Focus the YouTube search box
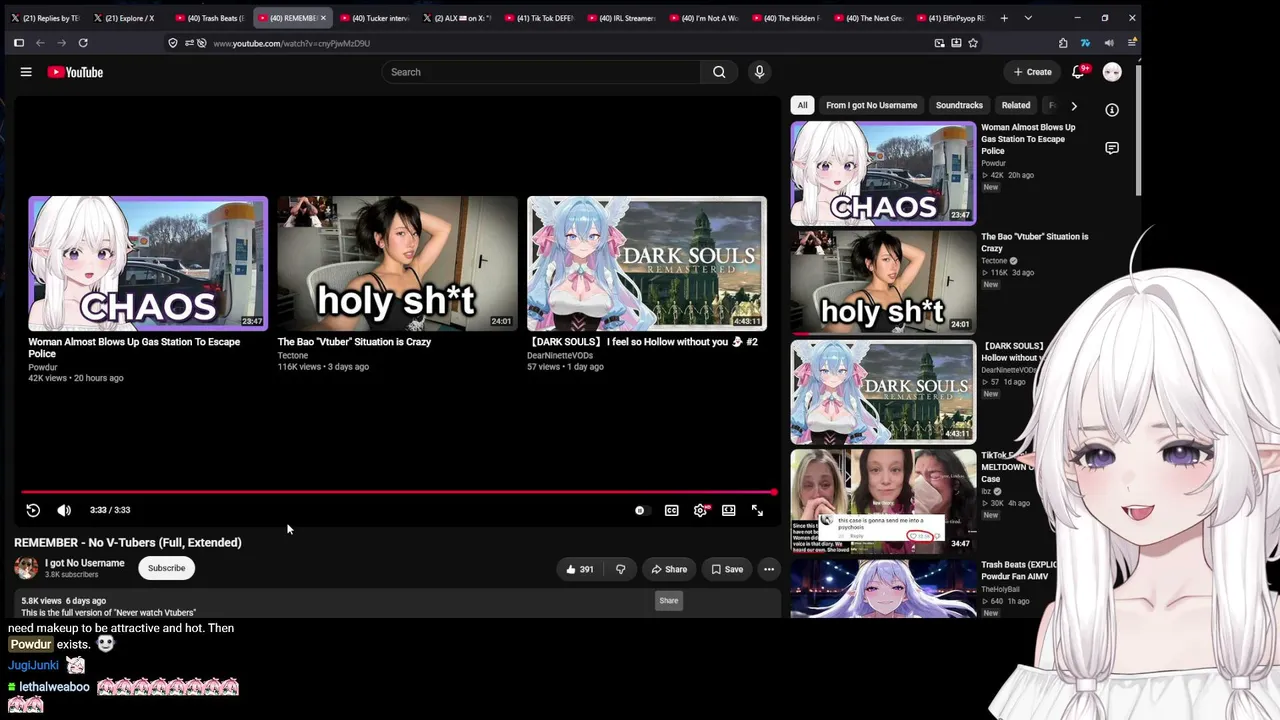Image resolution: width=1280 pixels, height=720 pixels. tap(541, 72)
